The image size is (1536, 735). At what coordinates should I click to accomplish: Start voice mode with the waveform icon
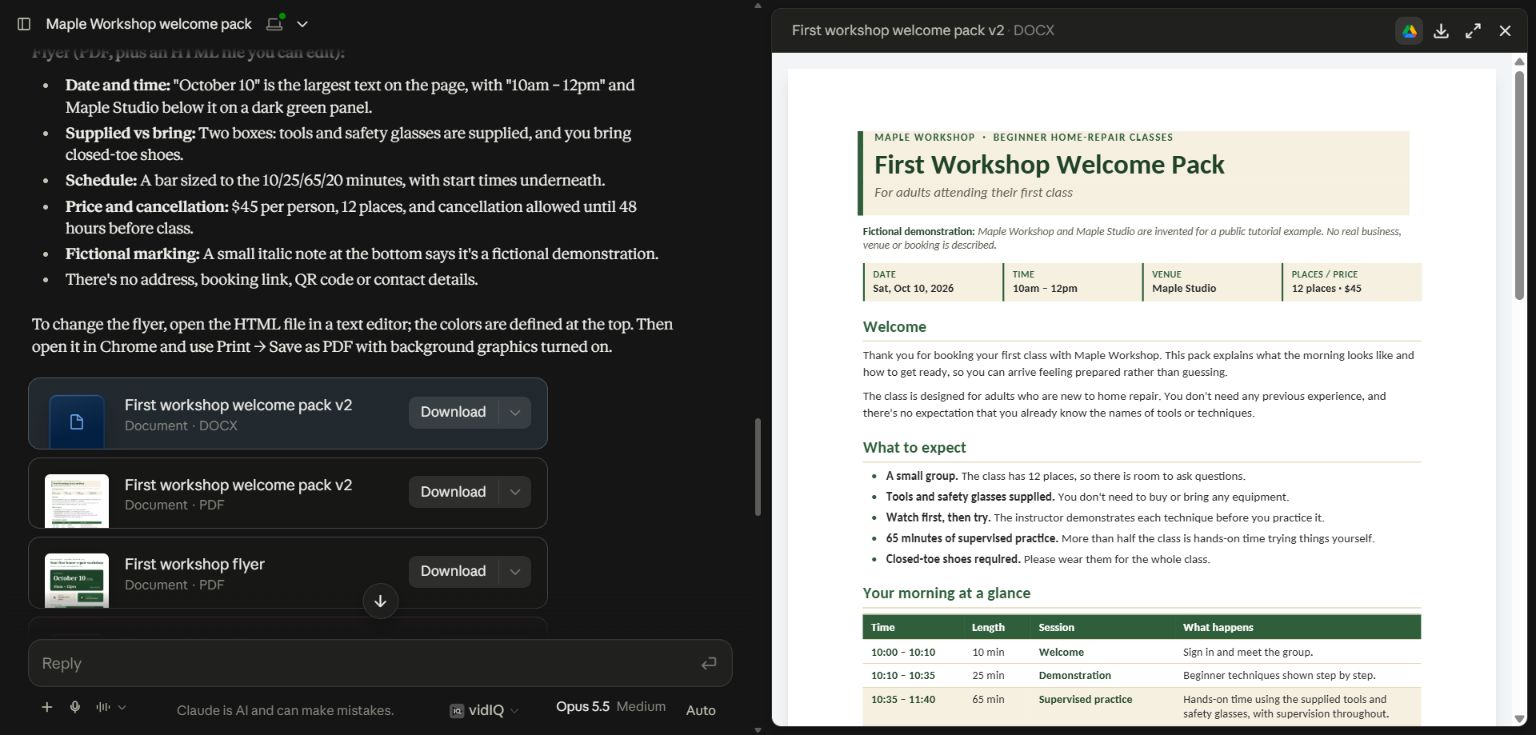[x=103, y=707]
